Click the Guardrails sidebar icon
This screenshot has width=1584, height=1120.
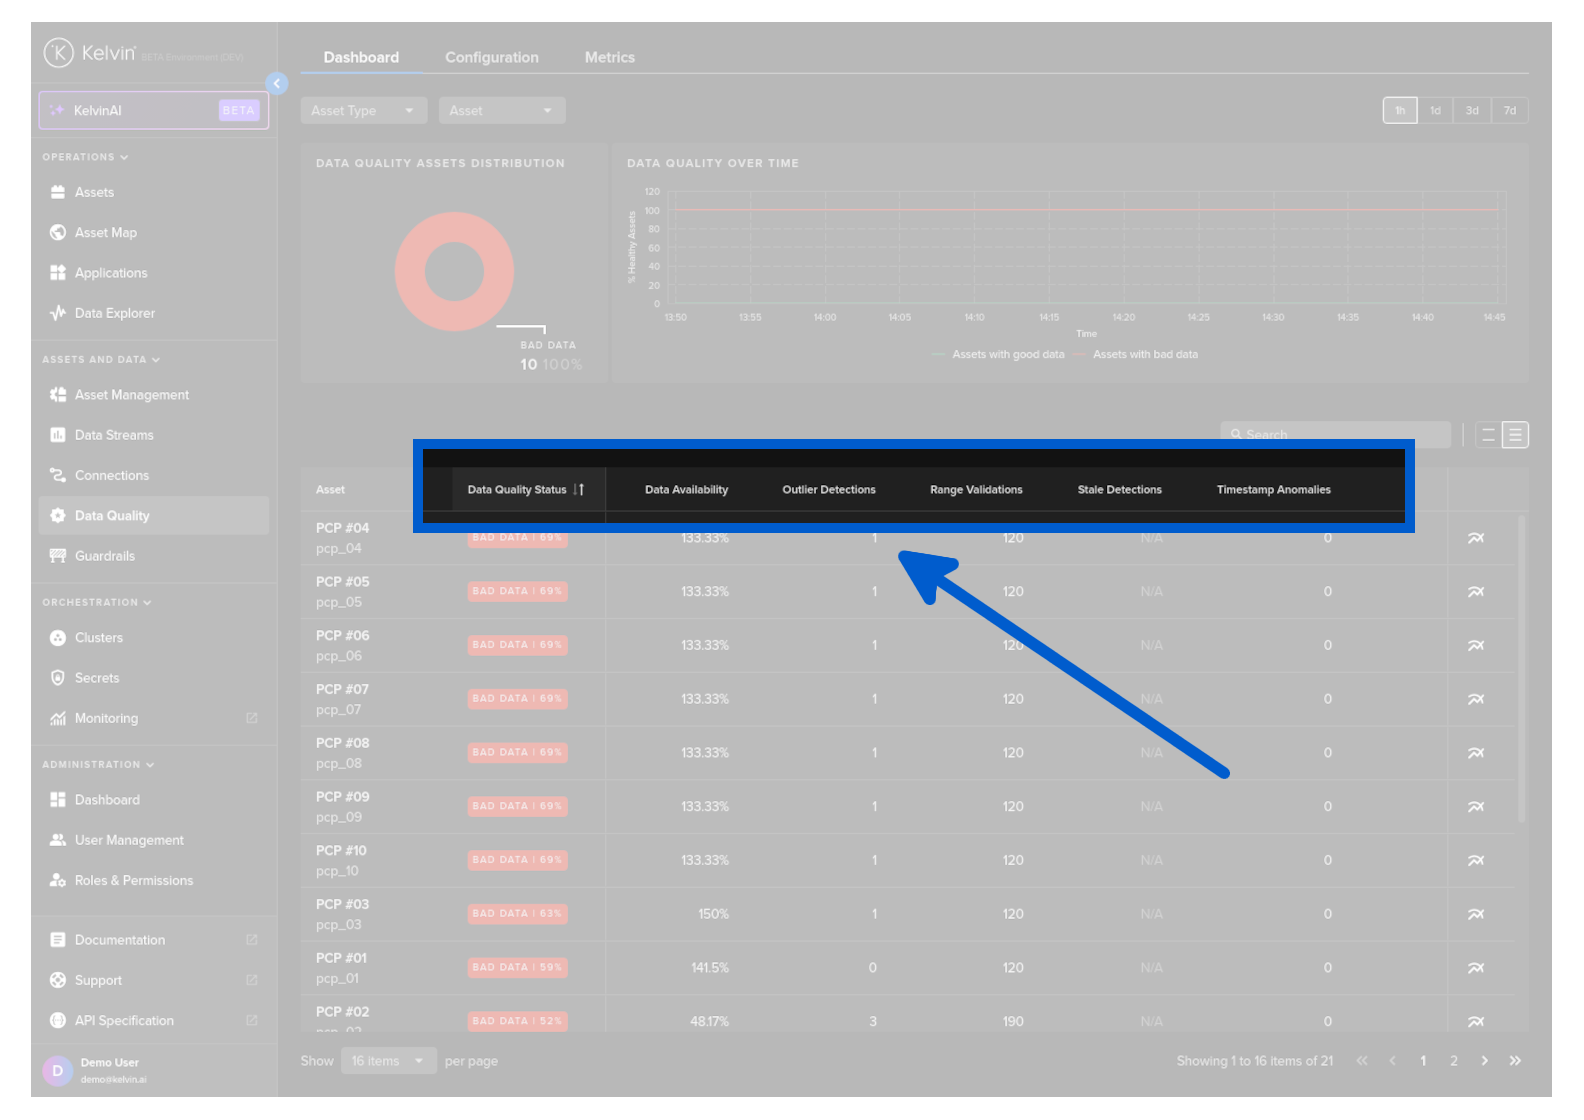58,556
